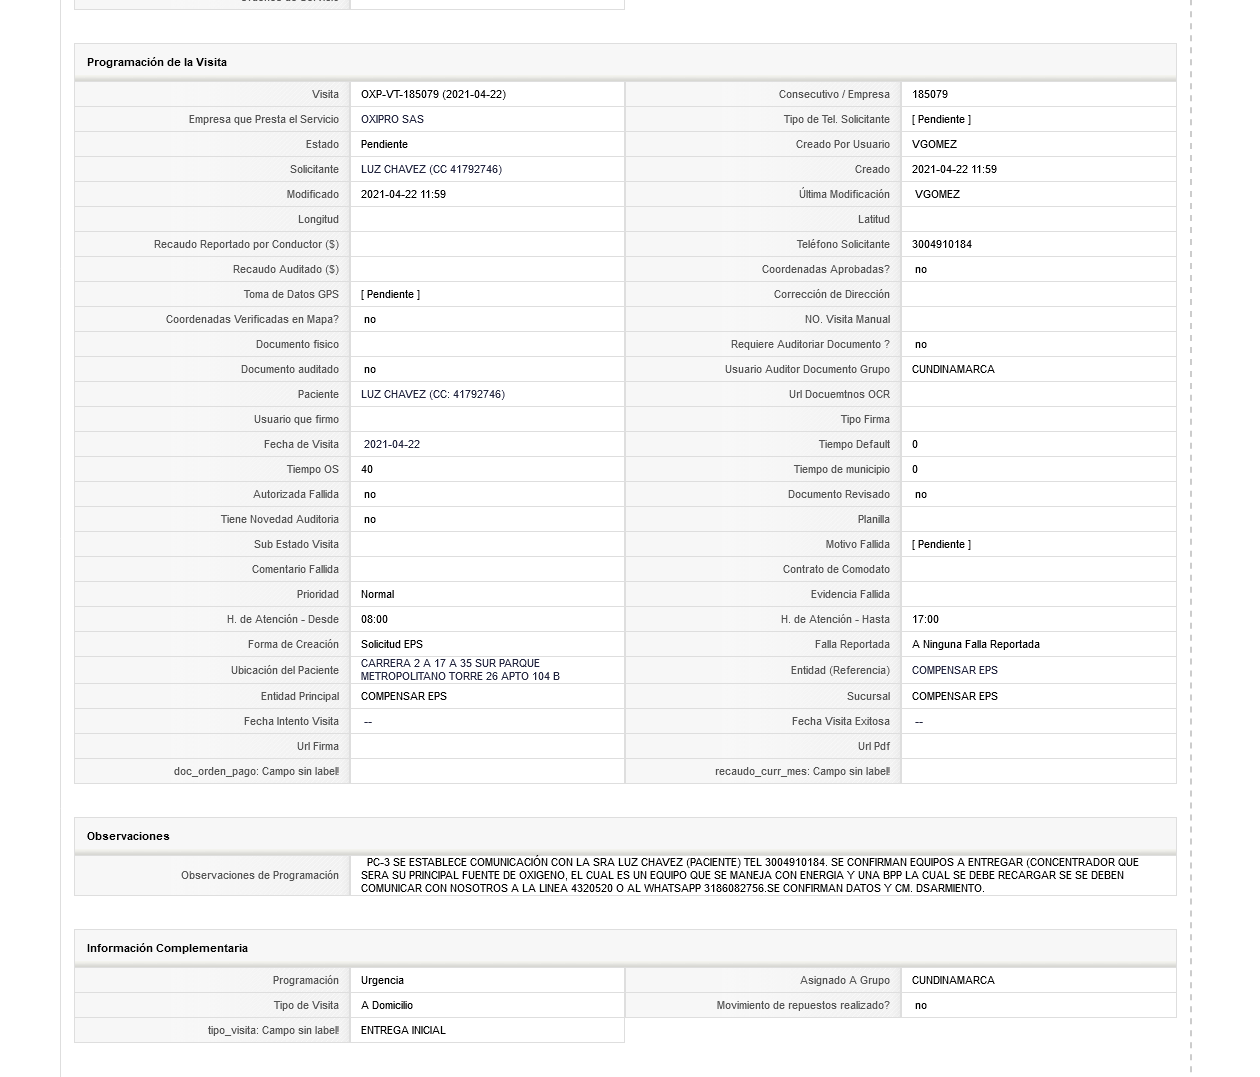Viewport: 1260px width, 1077px height.
Task: Click Documento auditado value no
Action: pos(370,369)
